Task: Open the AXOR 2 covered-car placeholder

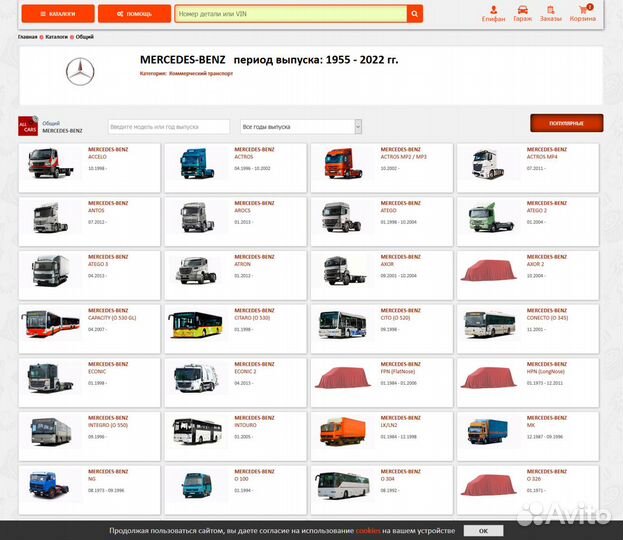Action: 489,270
